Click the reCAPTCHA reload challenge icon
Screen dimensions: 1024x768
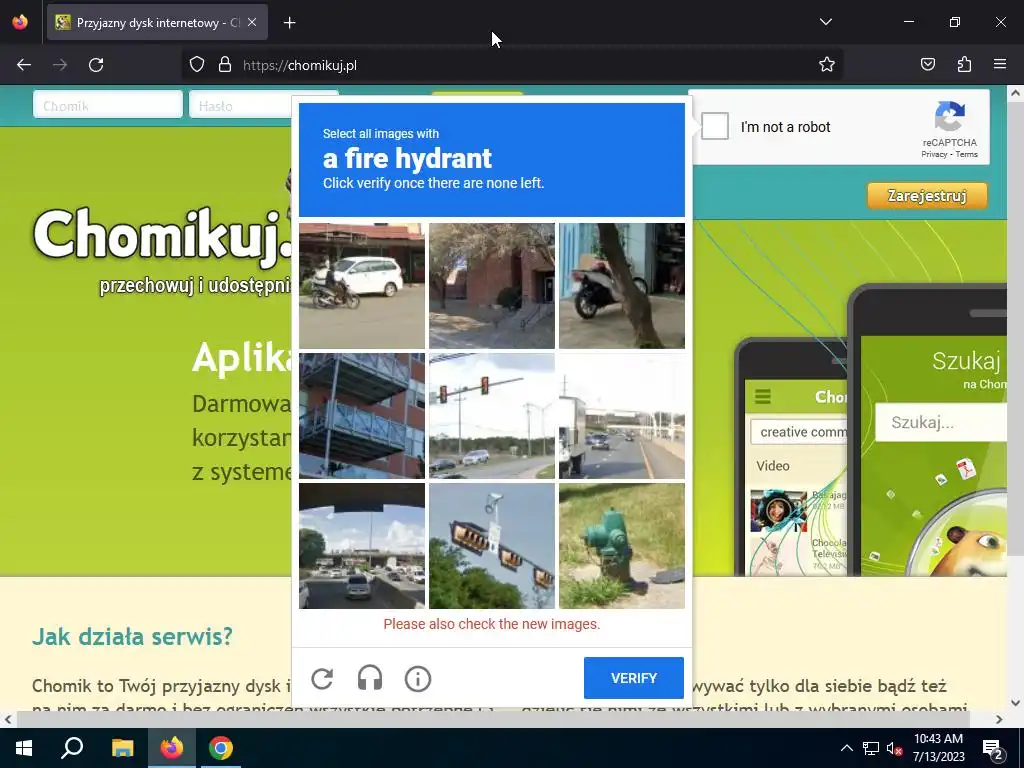coord(322,679)
